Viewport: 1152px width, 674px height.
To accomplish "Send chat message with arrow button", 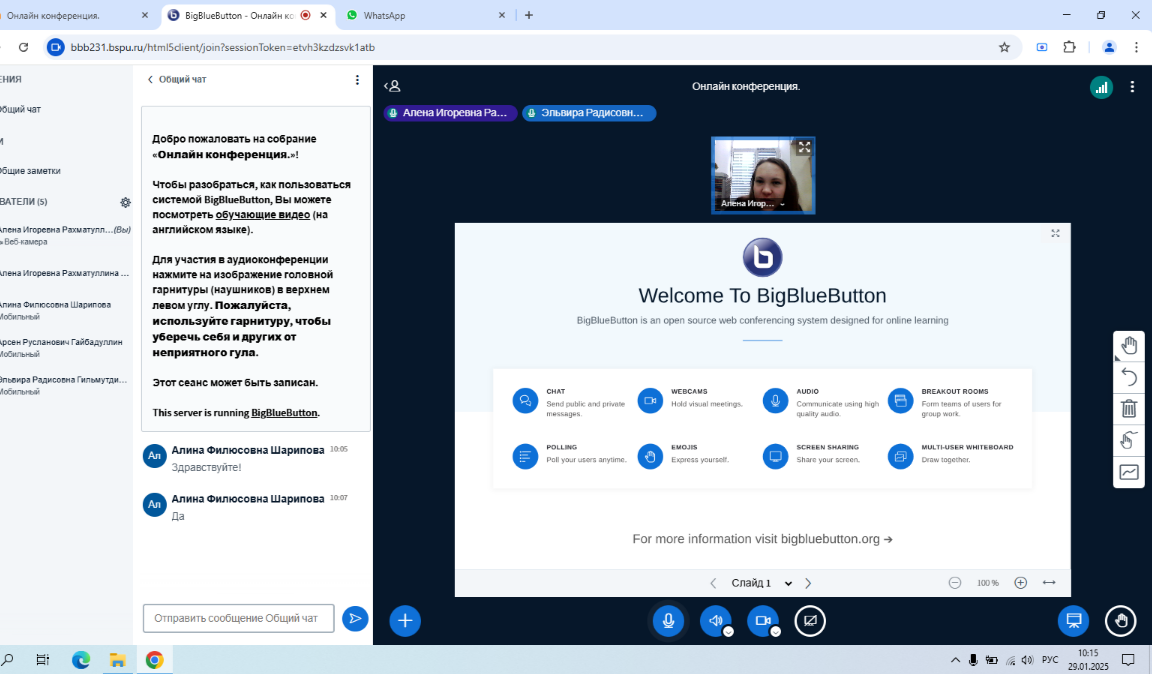I will [x=355, y=619].
